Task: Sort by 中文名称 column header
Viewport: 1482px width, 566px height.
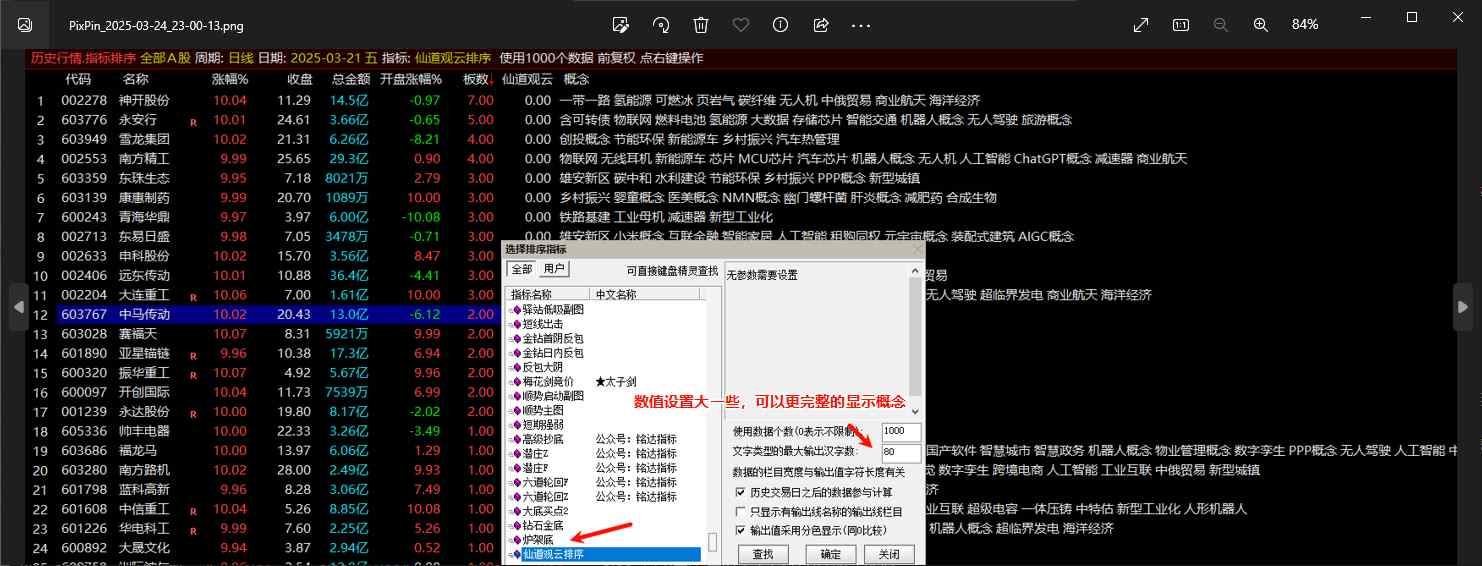Action: pos(644,294)
